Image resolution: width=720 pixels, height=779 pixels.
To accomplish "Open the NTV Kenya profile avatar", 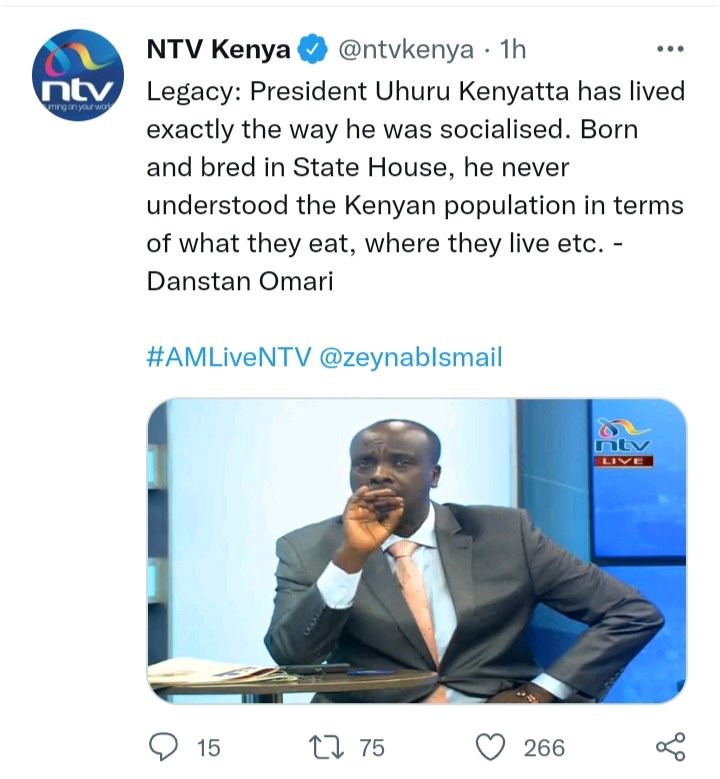I will (78, 75).
